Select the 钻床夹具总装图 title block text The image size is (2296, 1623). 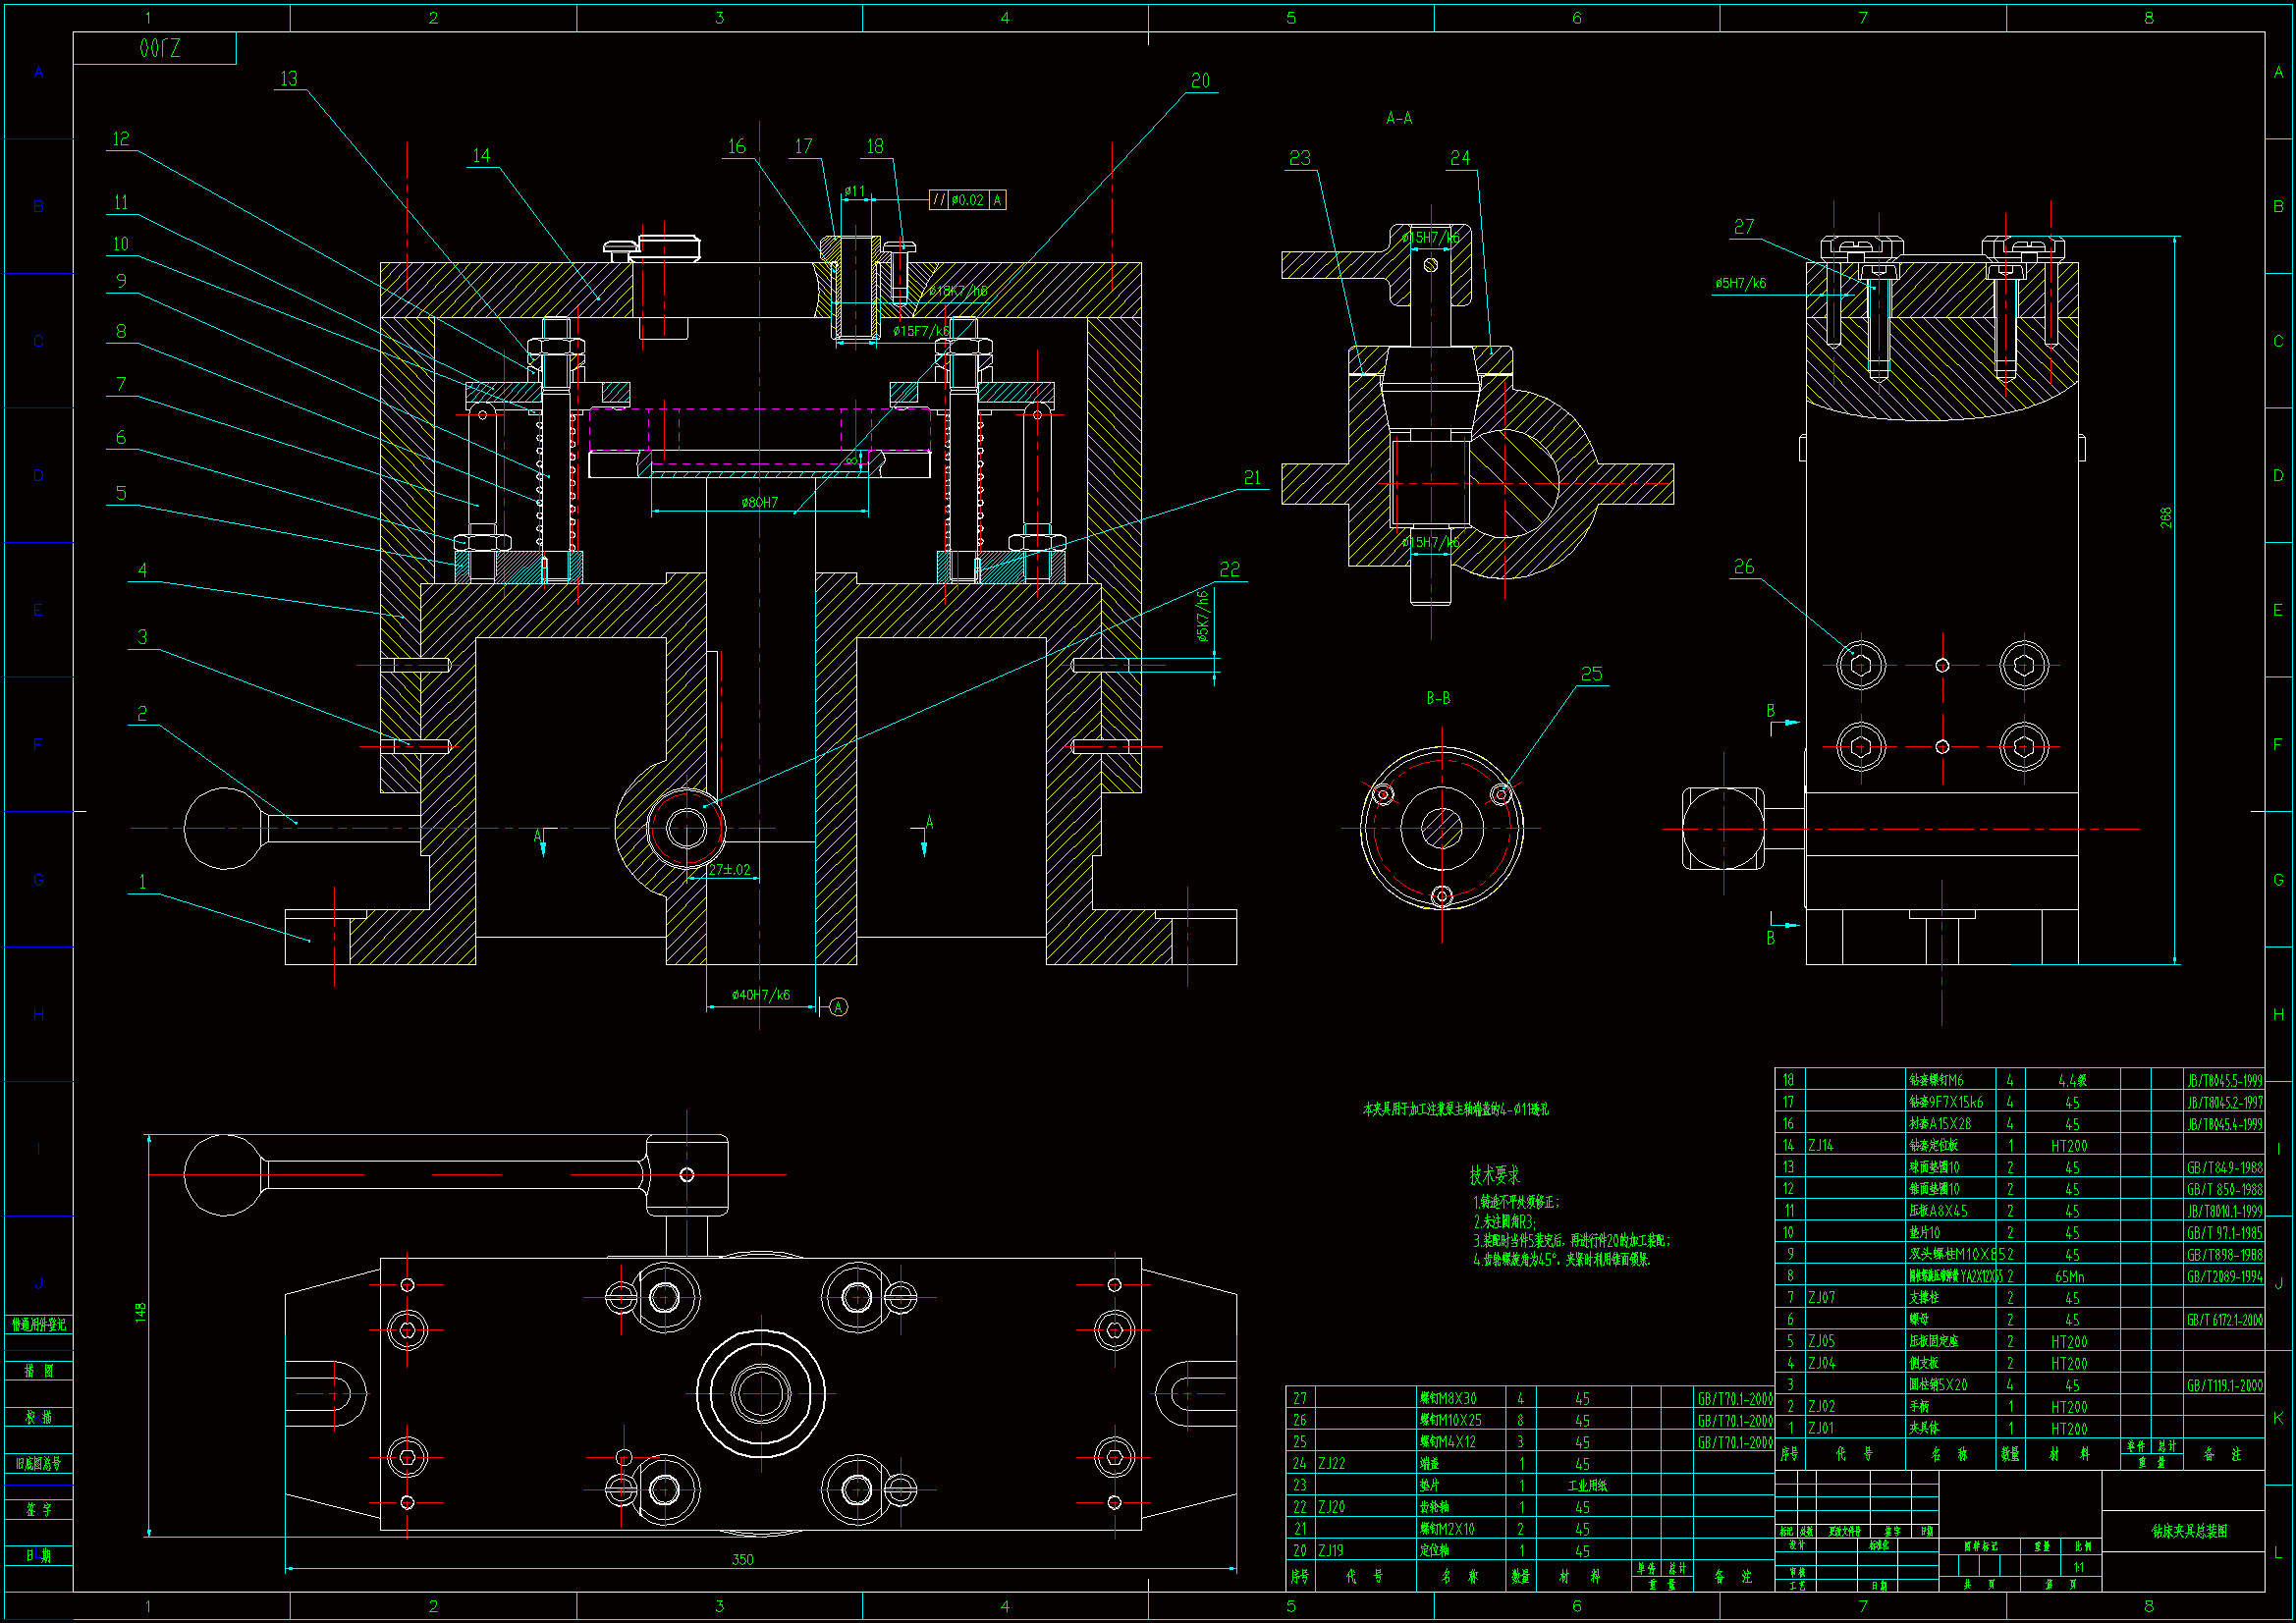tap(2189, 1531)
